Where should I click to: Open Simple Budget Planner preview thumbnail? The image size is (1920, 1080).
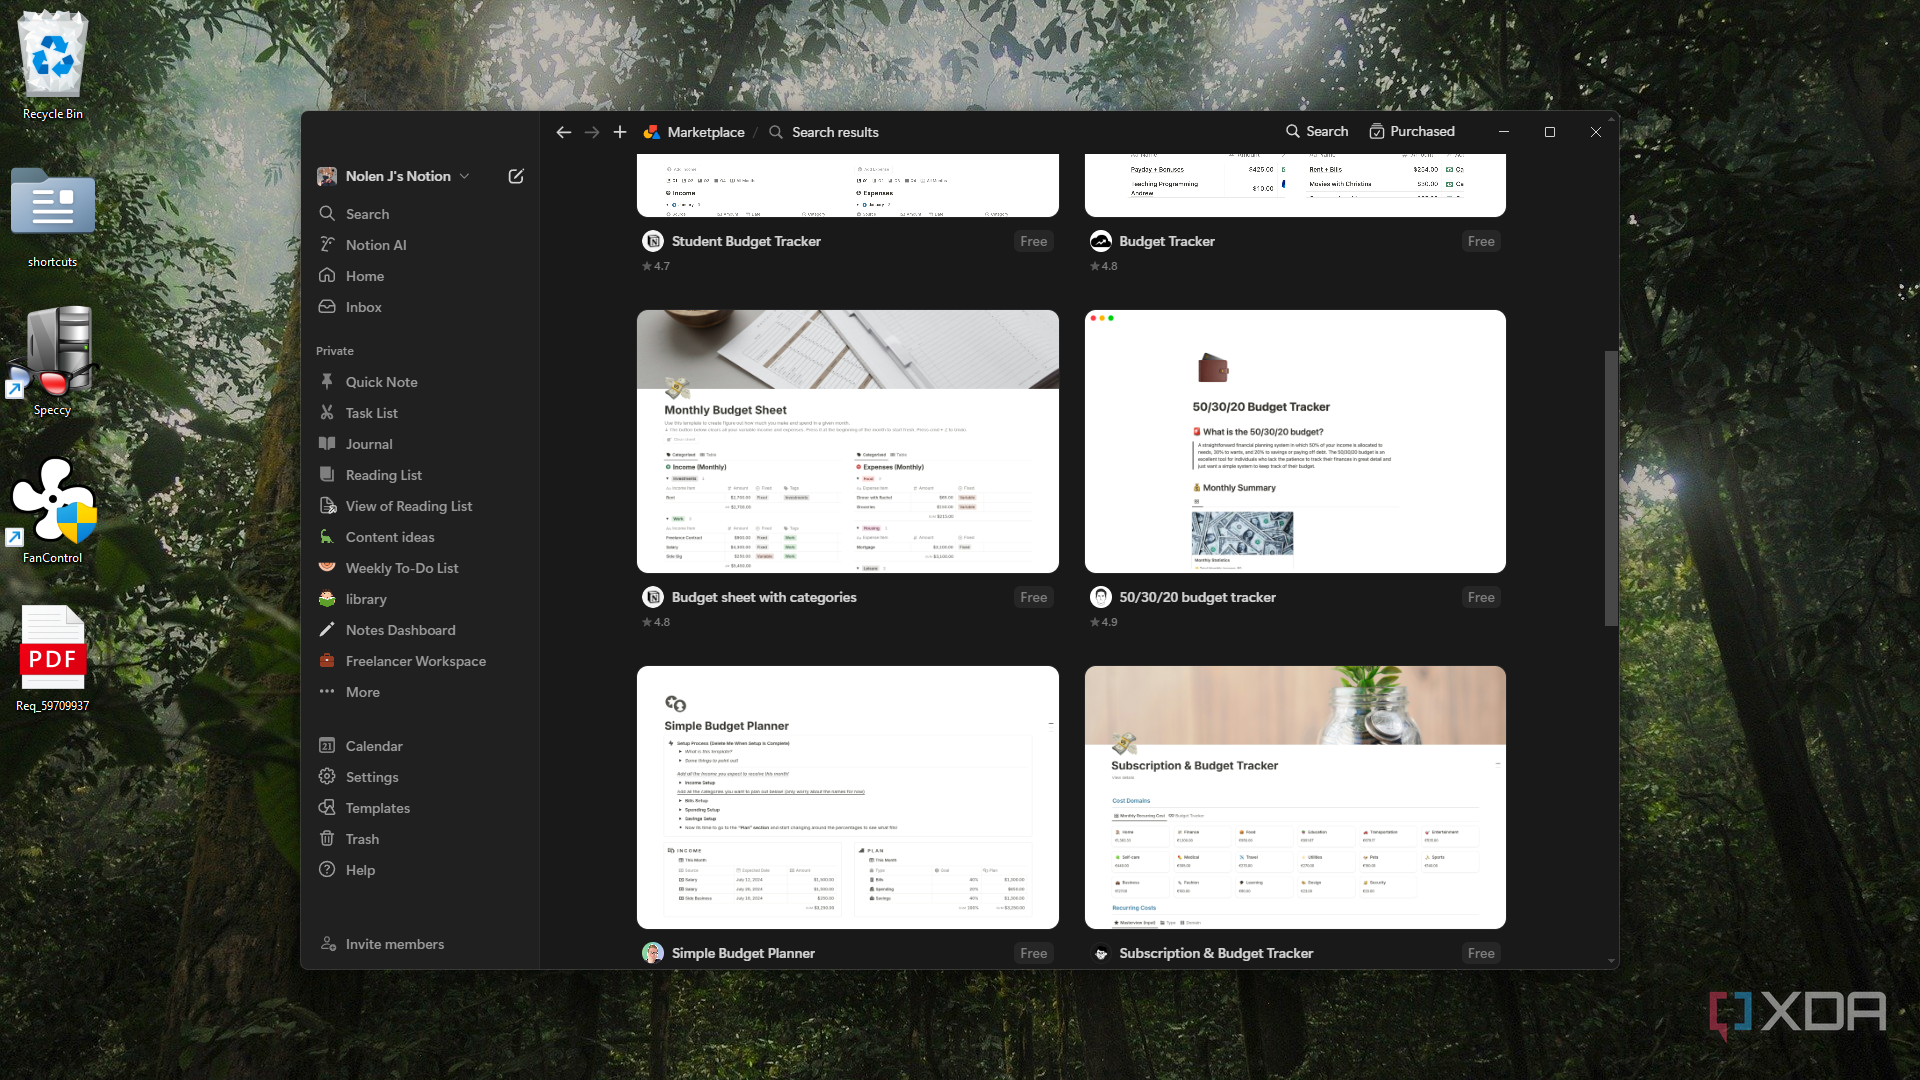[848, 797]
